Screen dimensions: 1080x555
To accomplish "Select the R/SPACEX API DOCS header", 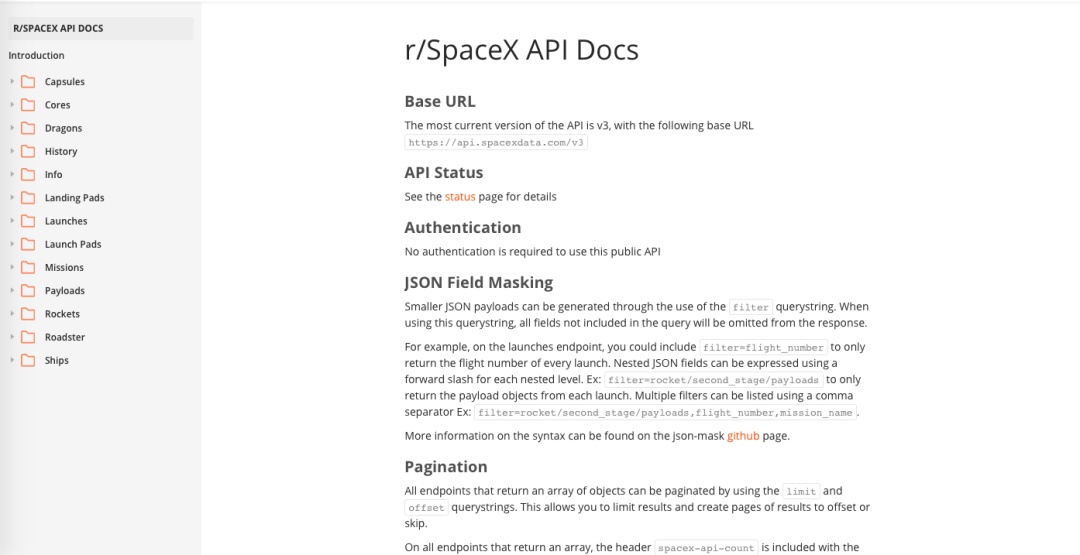I will pos(101,29).
